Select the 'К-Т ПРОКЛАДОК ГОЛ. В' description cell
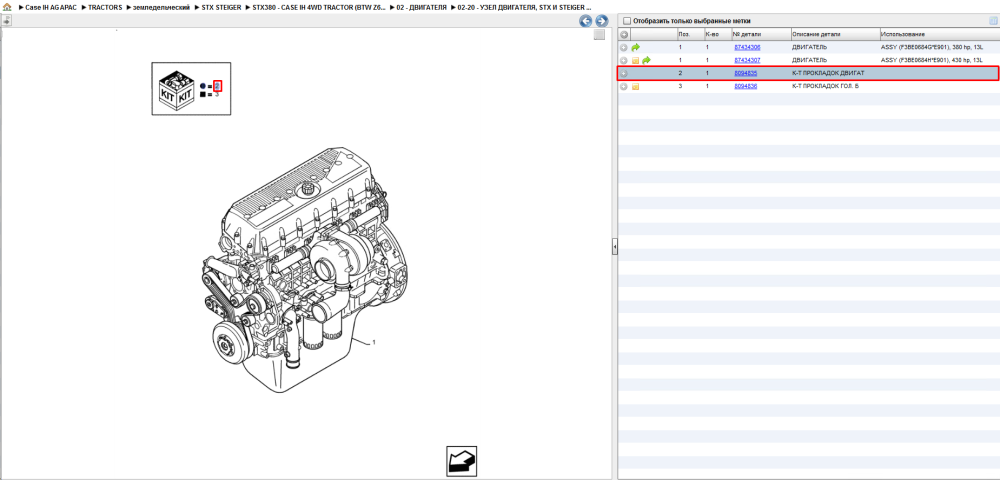 pyautogui.click(x=825, y=87)
